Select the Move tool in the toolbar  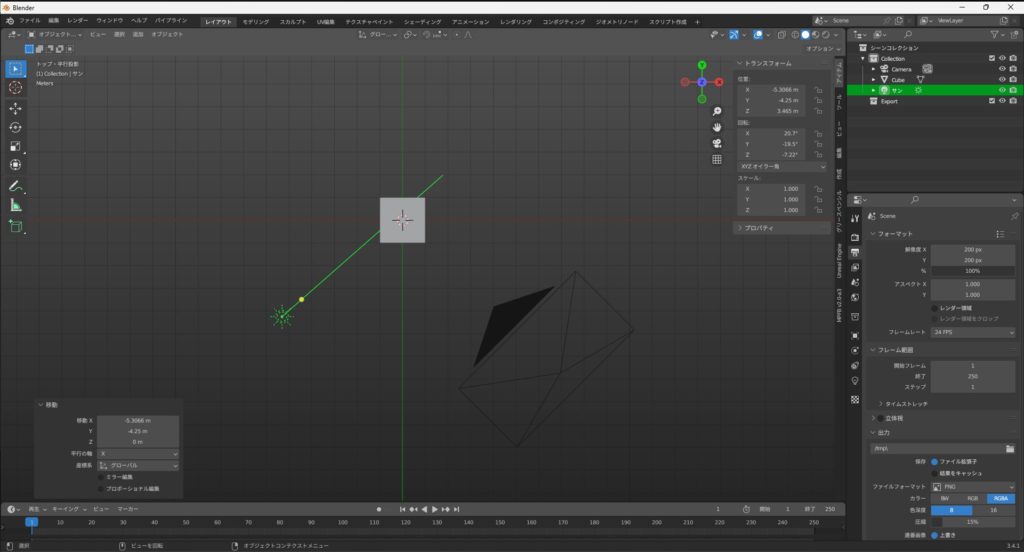16,108
